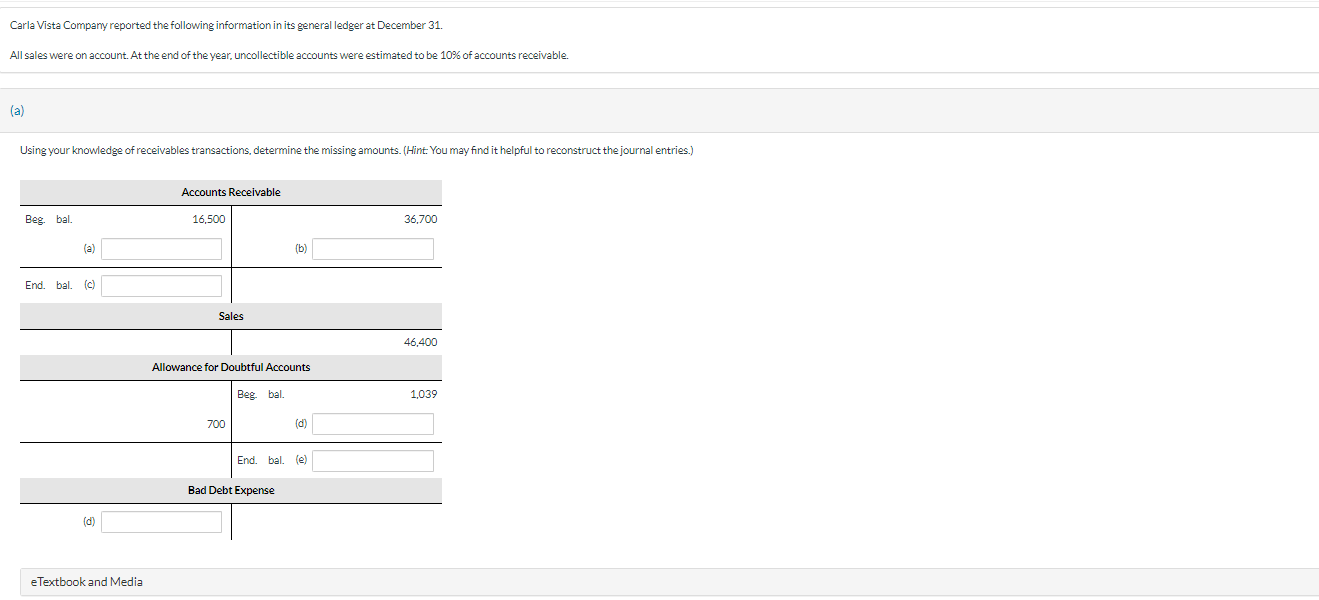Select the 36,700 credit amount in Accounts Receivable
The width and height of the screenshot is (1319, 600).
coord(419,218)
